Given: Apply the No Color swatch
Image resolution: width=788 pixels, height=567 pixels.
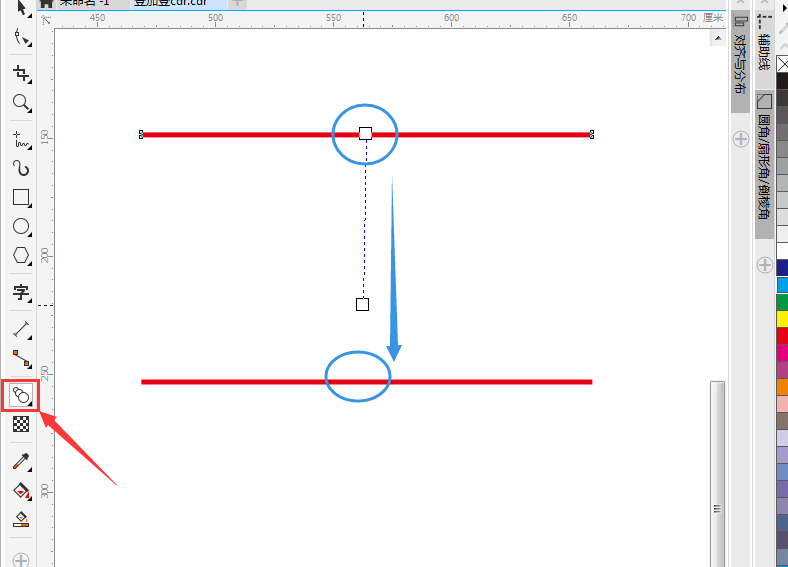Looking at the screenshot, I should point(782,65).
